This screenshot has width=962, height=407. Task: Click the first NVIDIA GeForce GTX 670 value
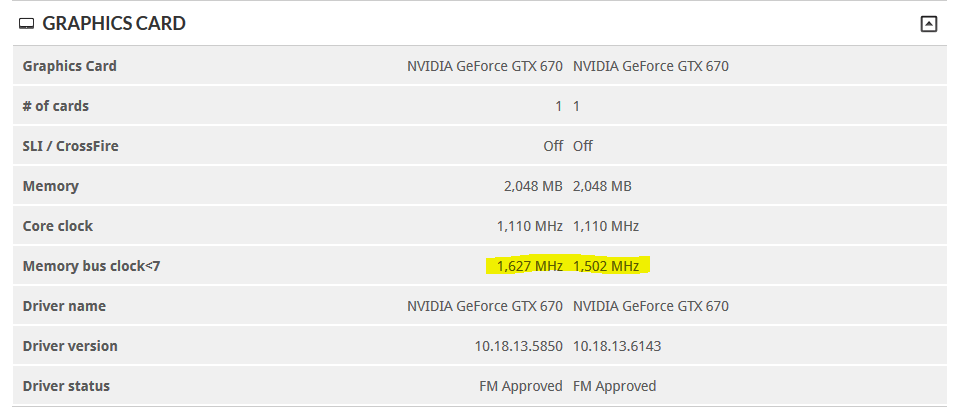coord(485,66)
